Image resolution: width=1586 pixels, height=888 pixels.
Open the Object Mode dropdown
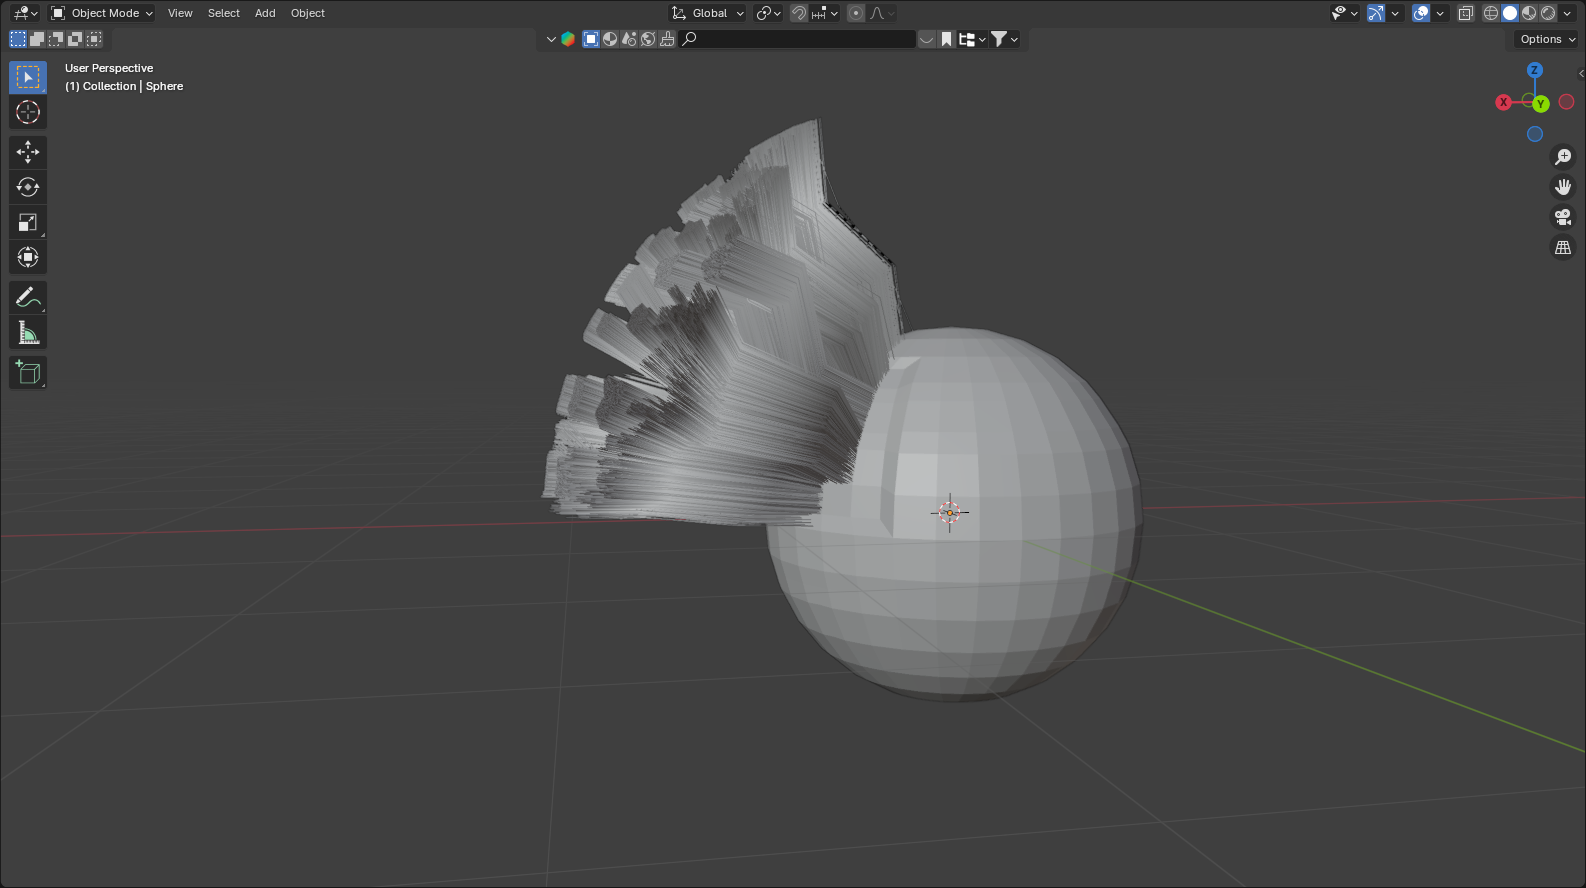[102, 13]
